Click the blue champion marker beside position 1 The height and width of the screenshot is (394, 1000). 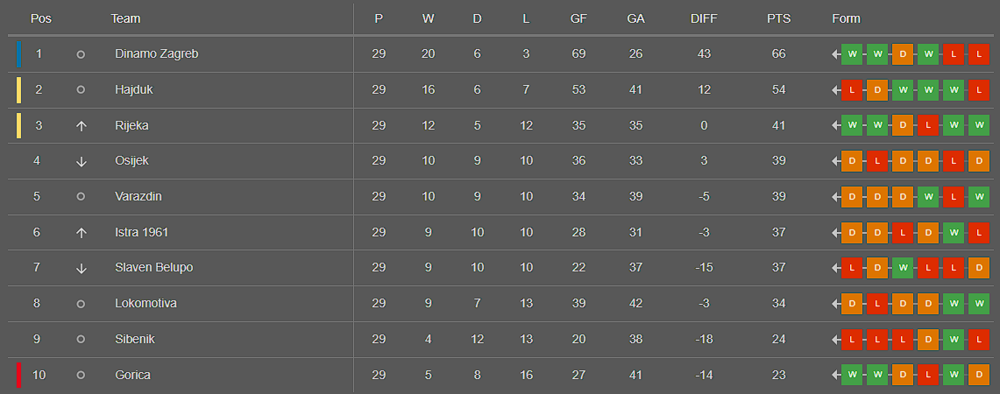click(x=19, y=54)
